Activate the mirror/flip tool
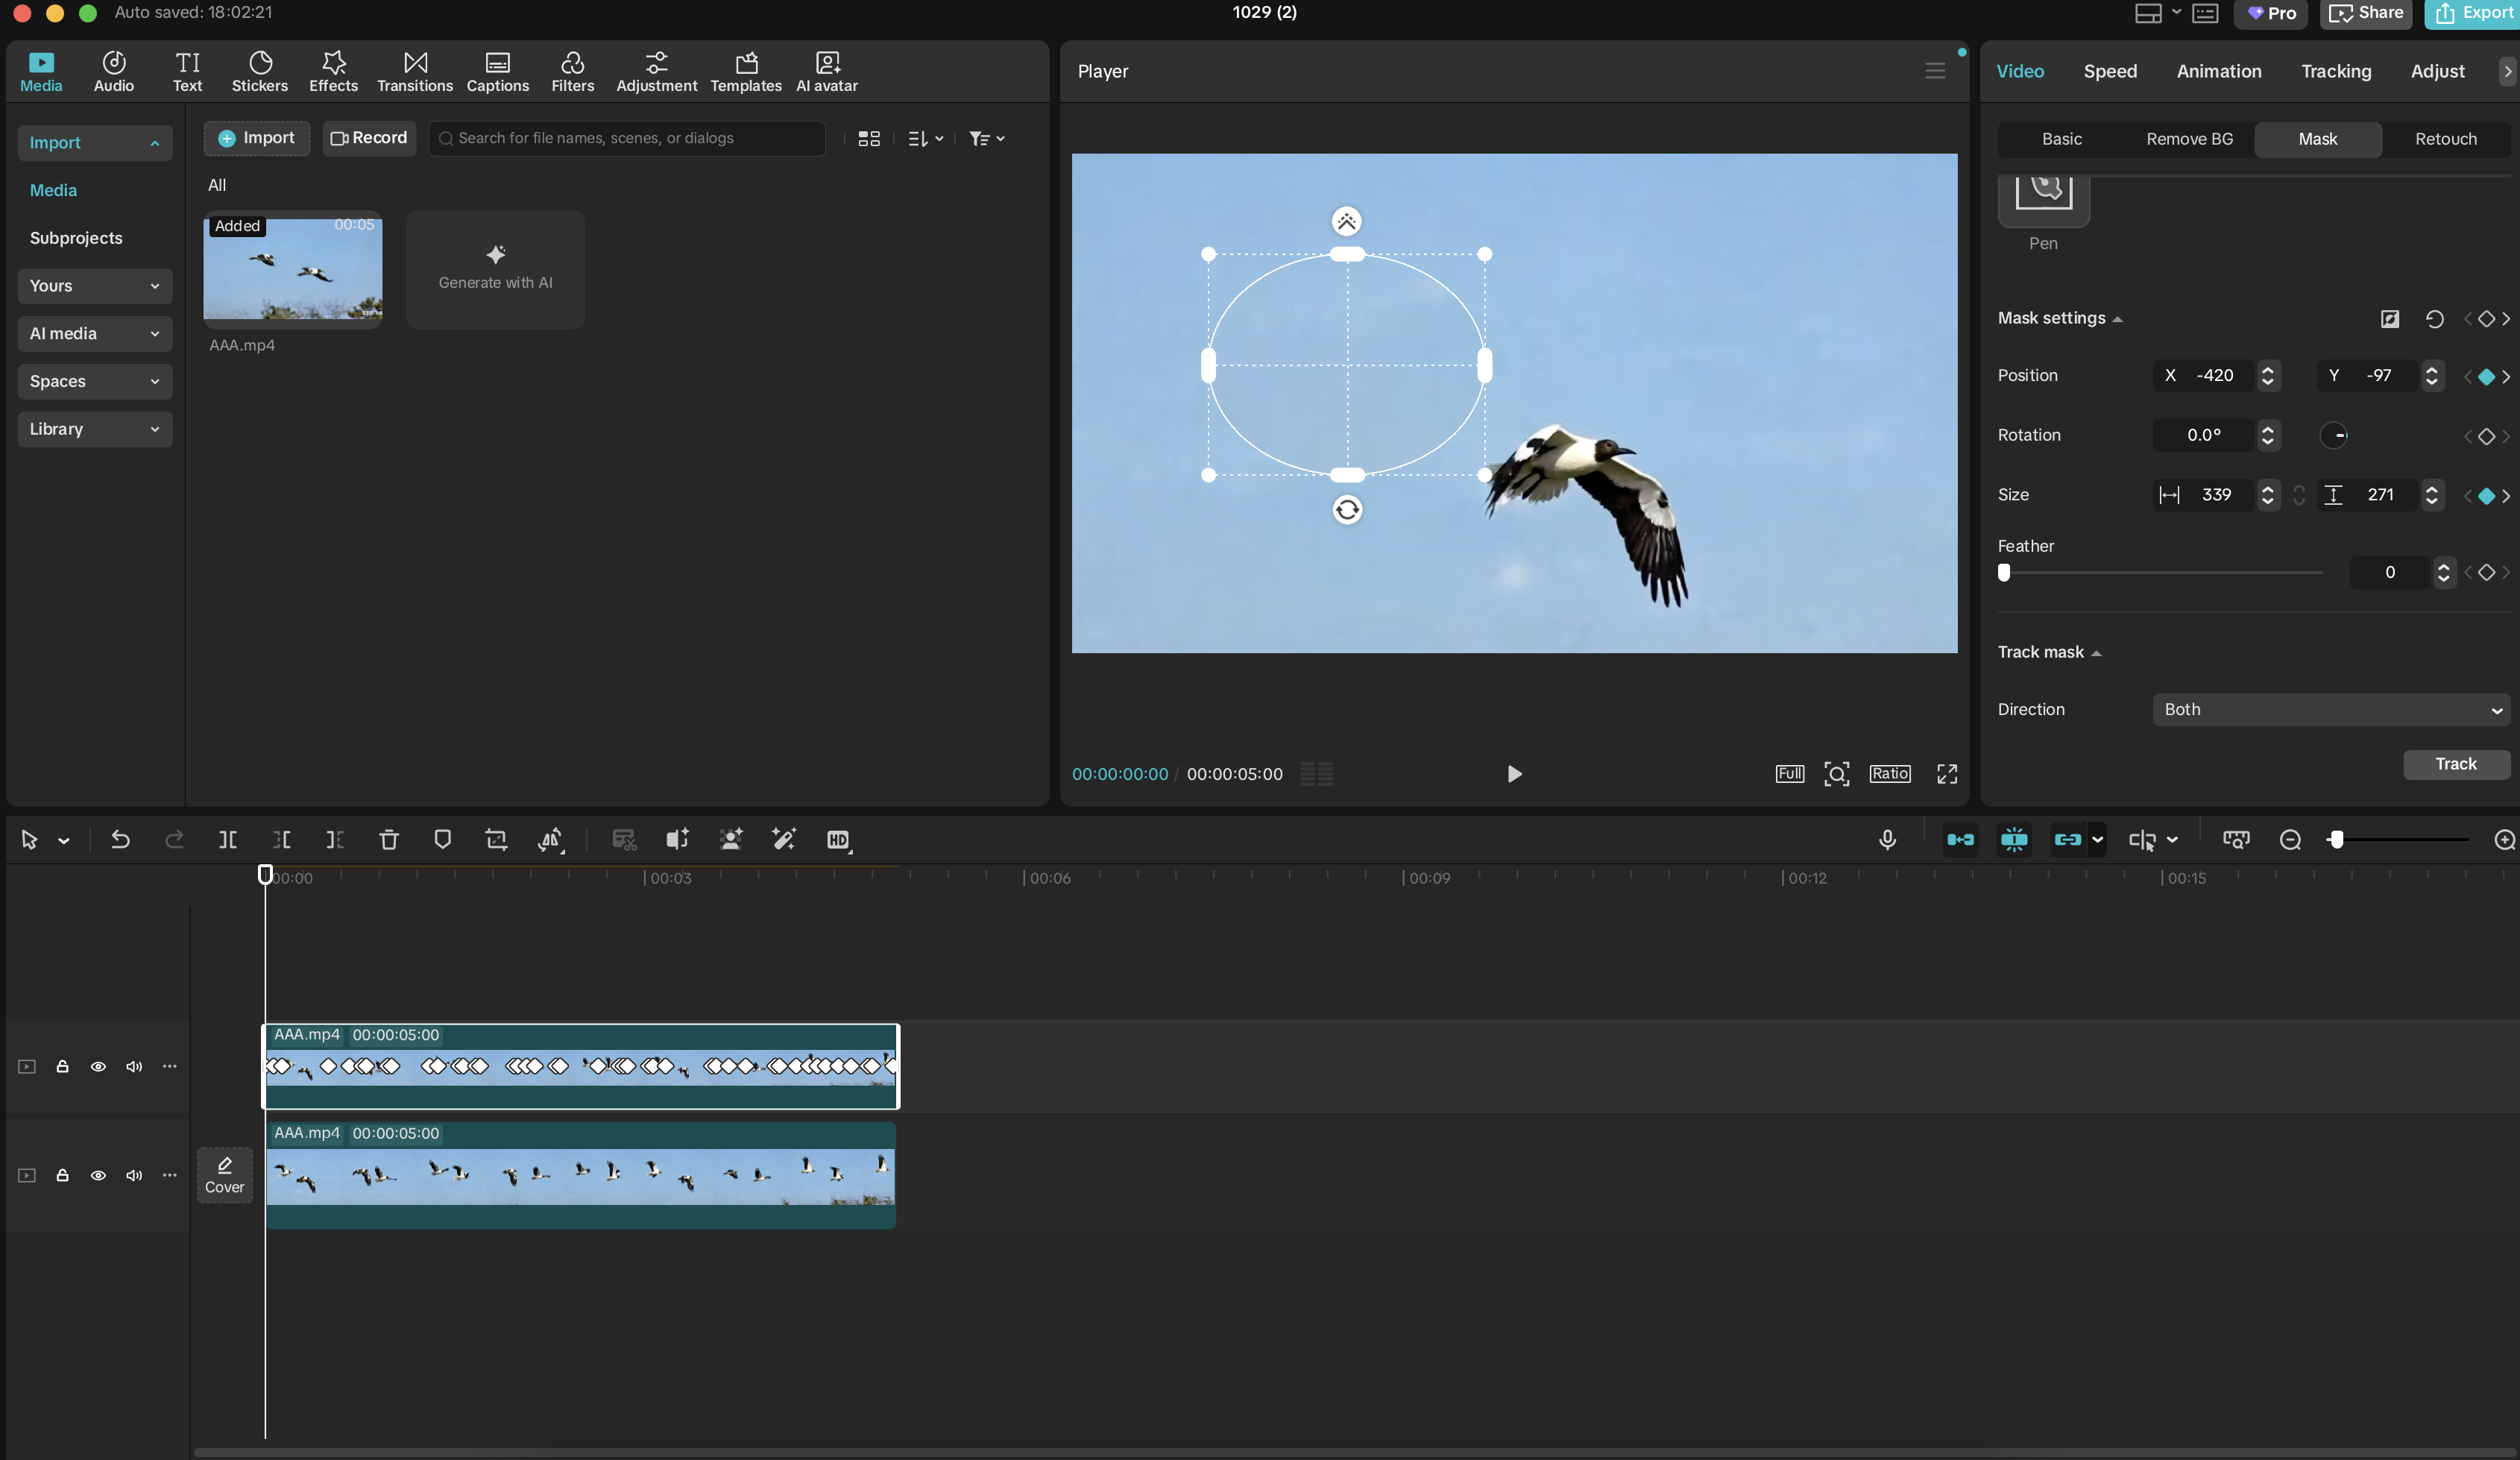The image size is (2520, 1460). pyautogui.click(x=551, y=840)
